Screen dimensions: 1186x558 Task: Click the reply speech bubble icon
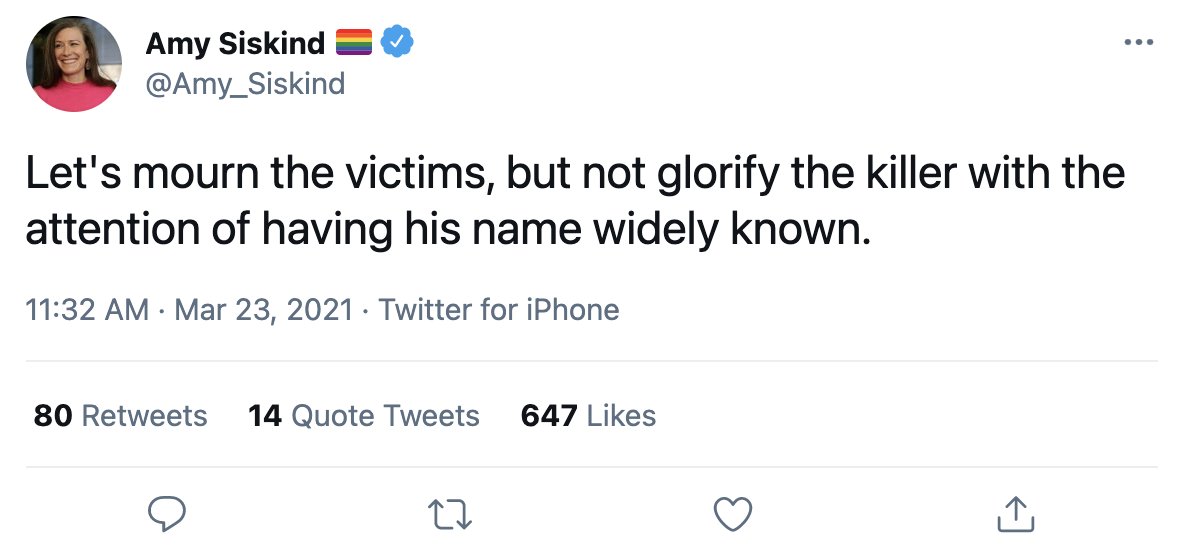[166, 515]
